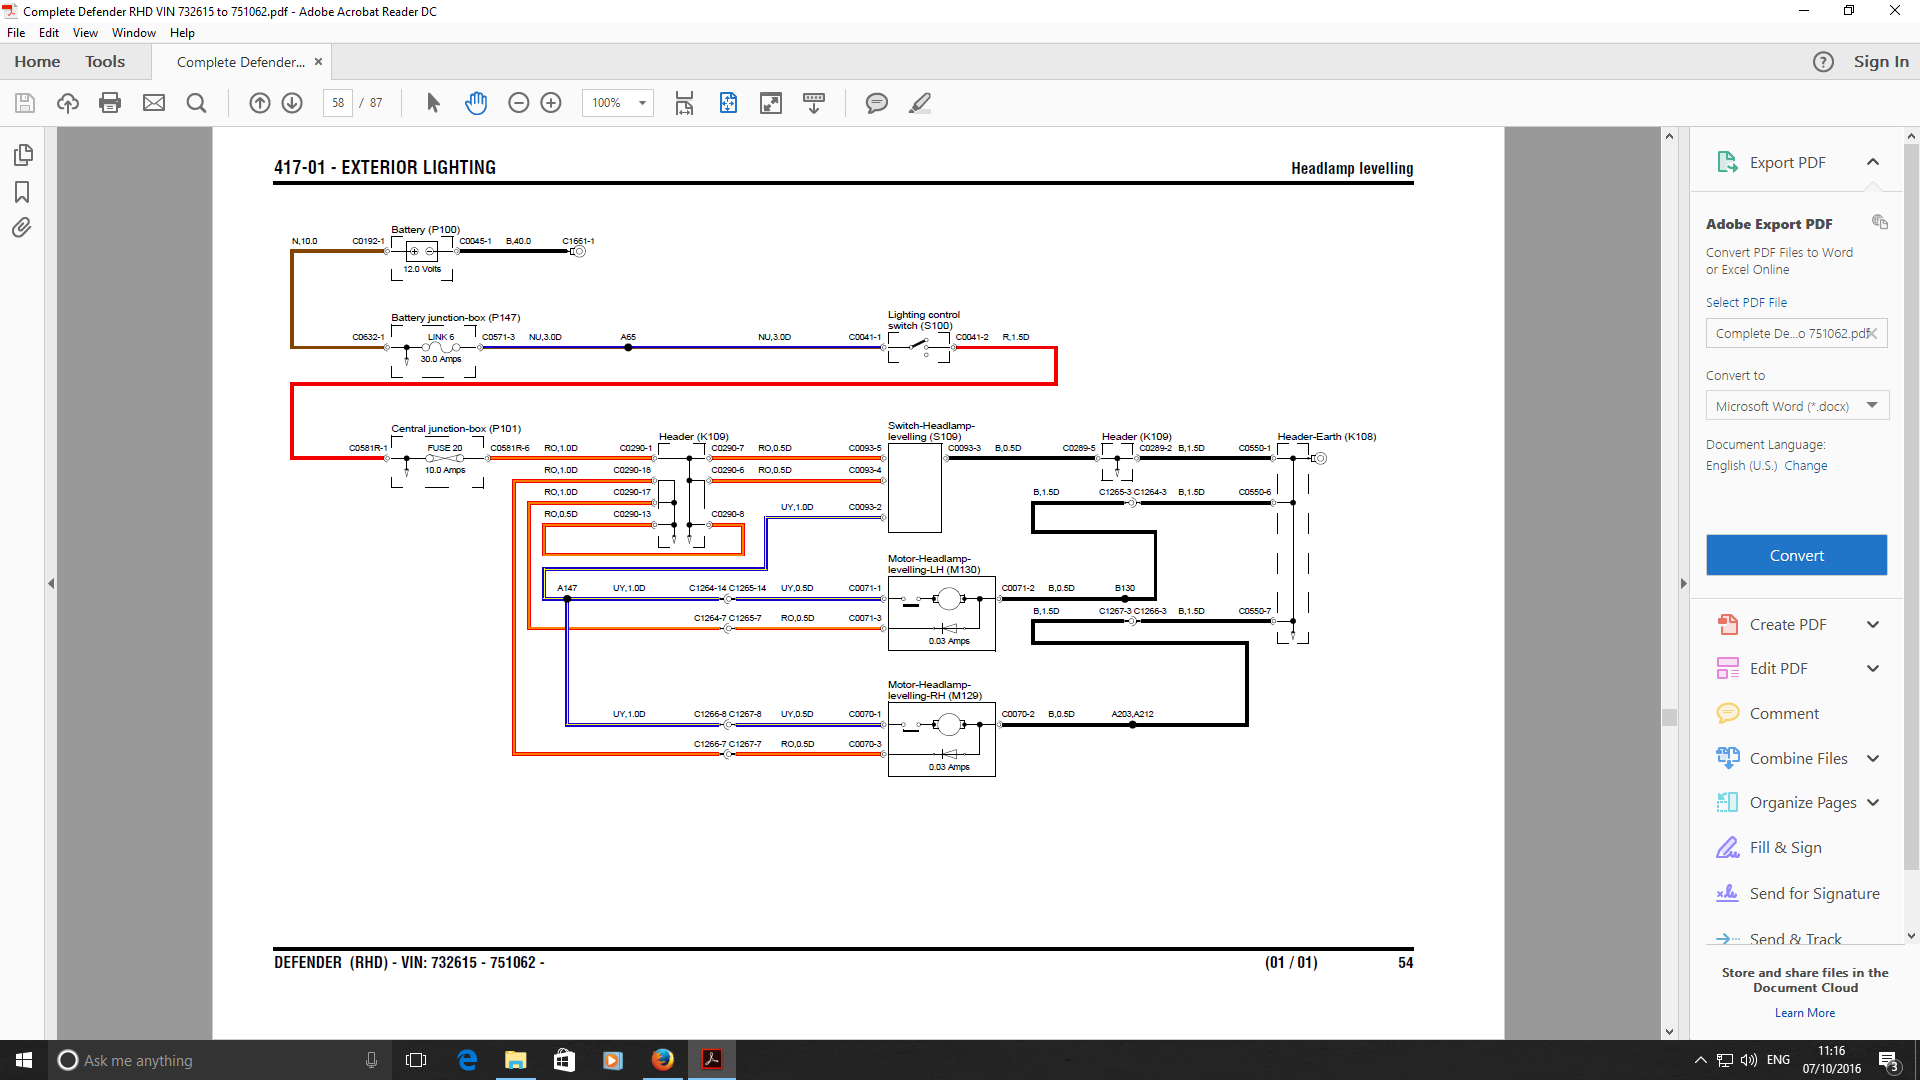This screenshot has height=1080, width=1920.
Task: Print the document via printer icon
Action: coord(110,103)
